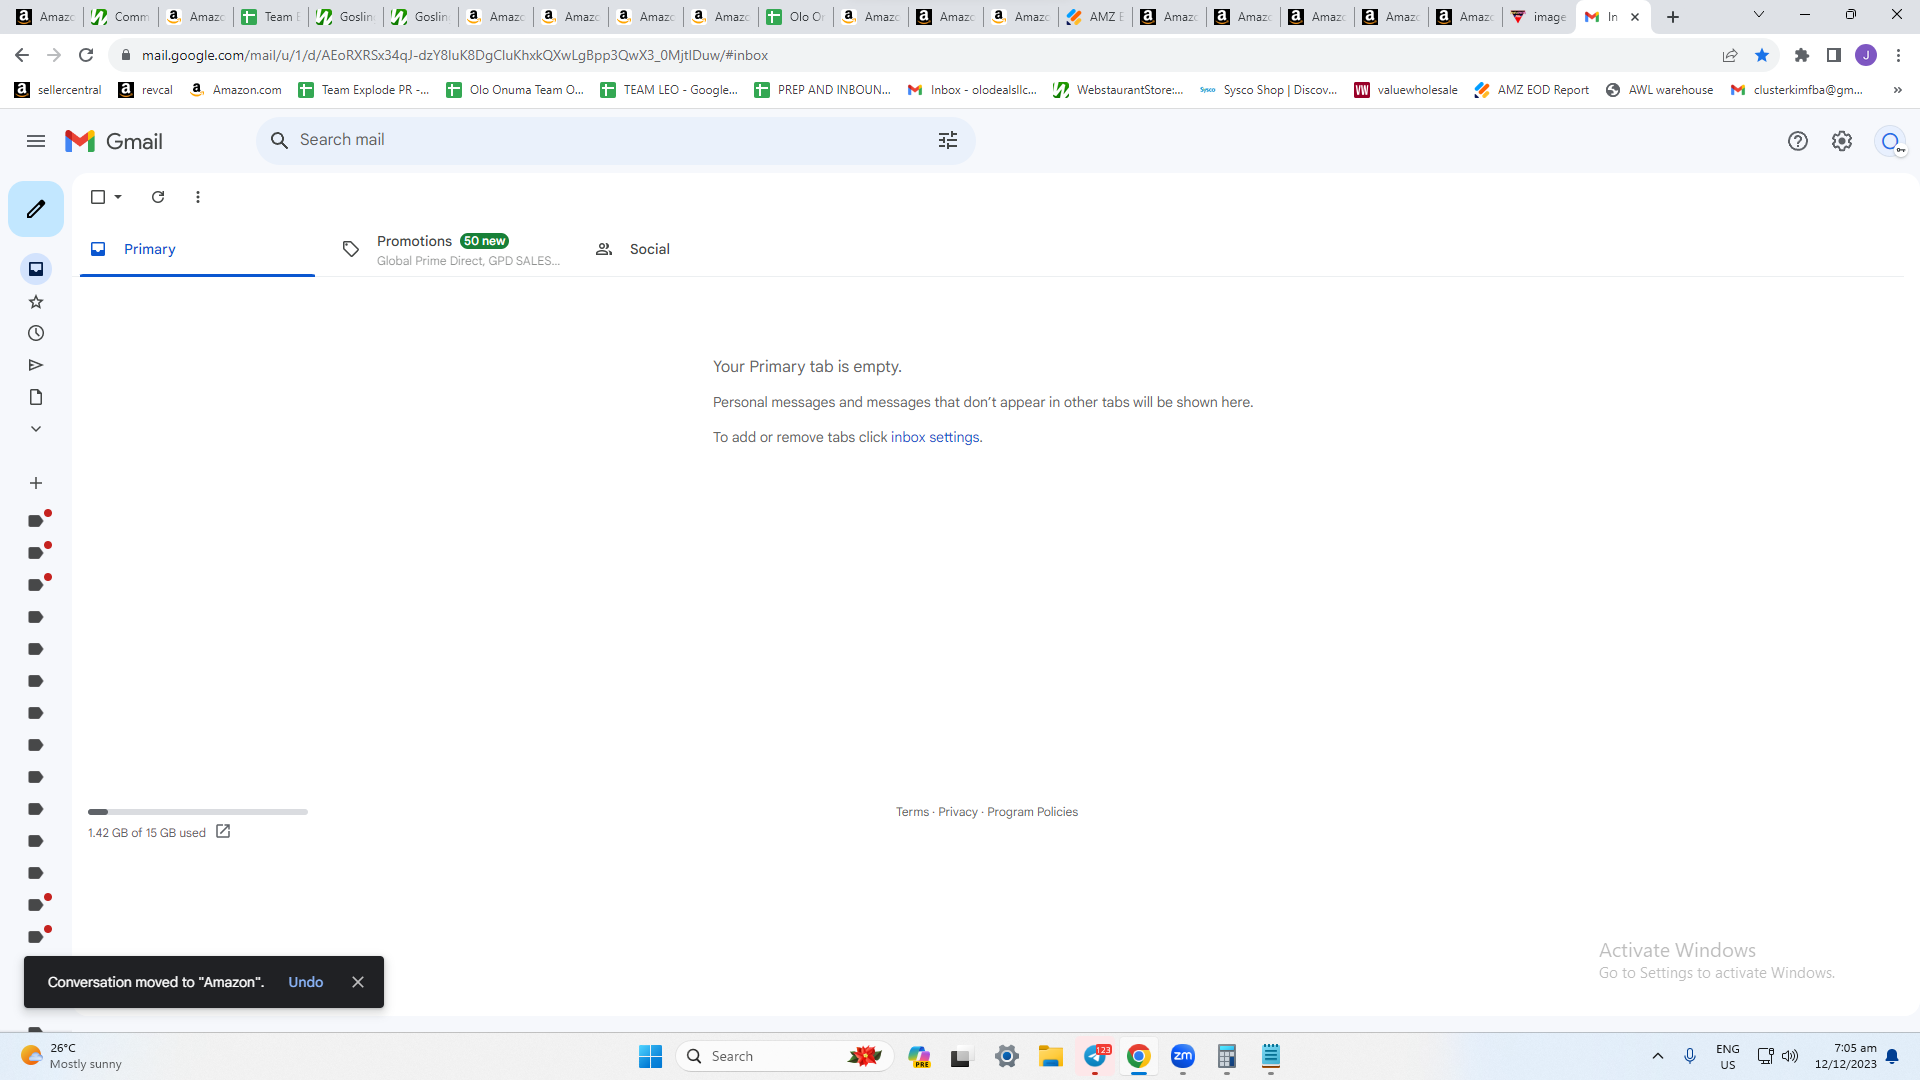Open the Terms link
This screenshot has height=1080, width=1920.
pos(912,812)
